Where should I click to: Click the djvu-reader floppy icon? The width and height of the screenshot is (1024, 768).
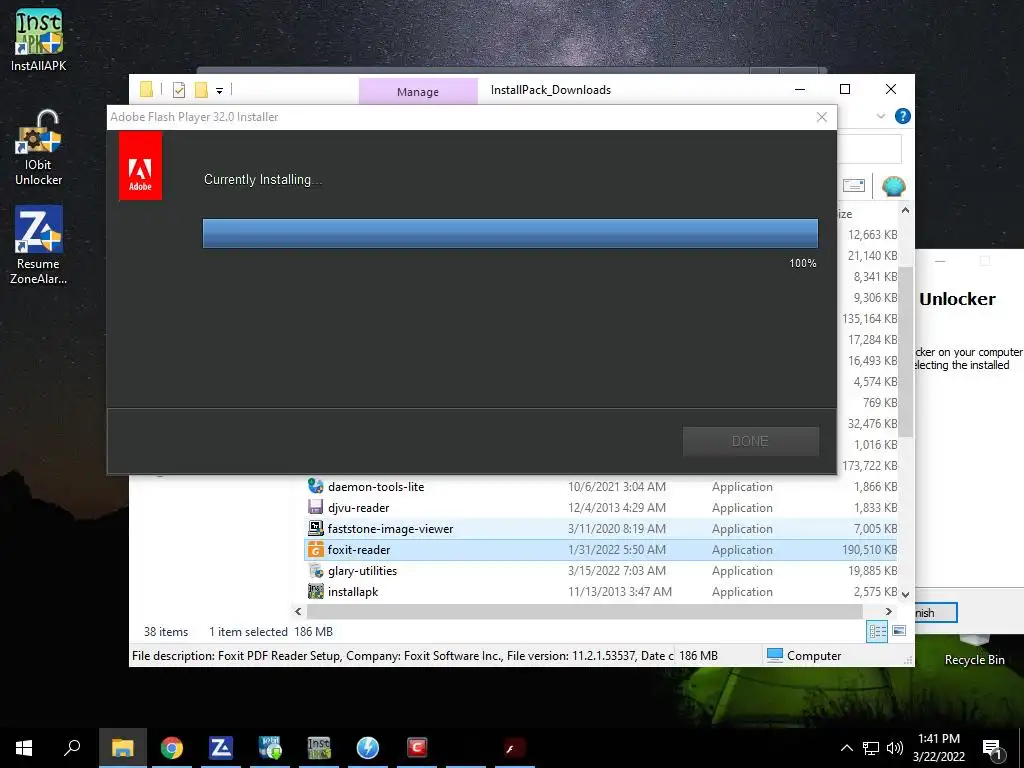click(315, 507)
